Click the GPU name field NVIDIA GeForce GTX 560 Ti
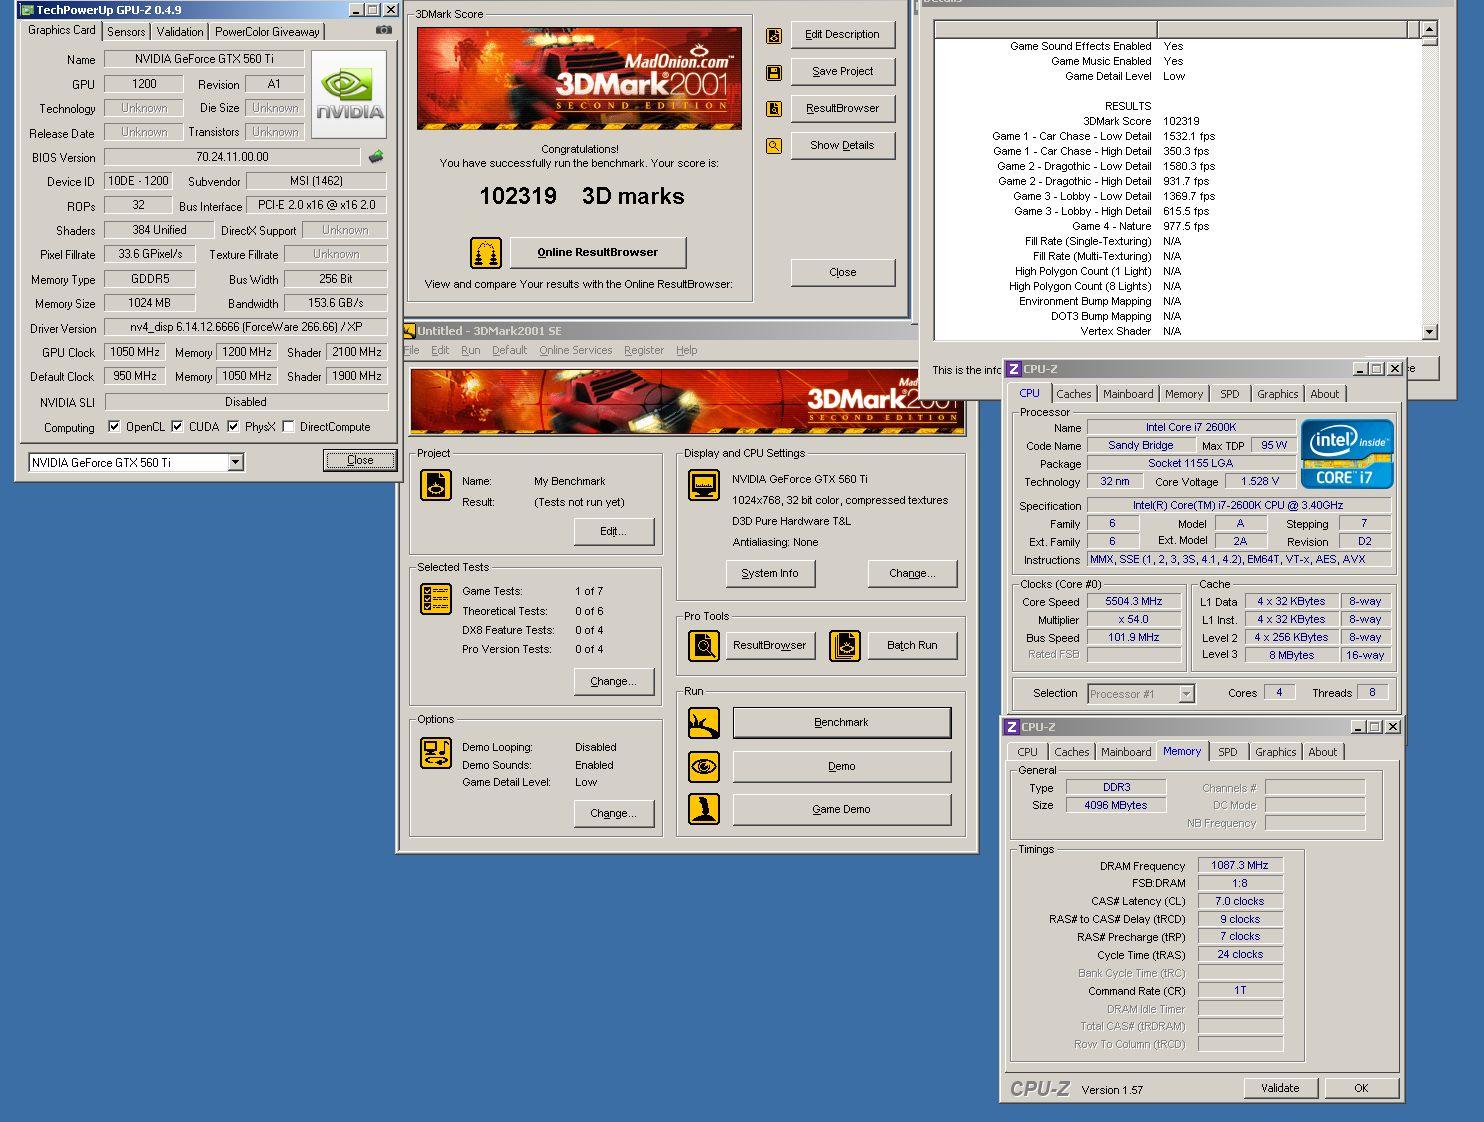Image resolution: width=1484 pixels, height=1122 pixels. tap(204, 59)
